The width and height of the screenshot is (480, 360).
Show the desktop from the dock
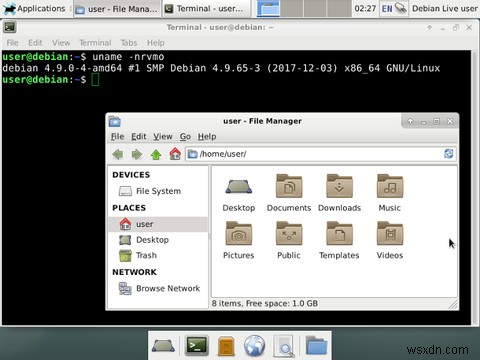[x=163, y=346]
